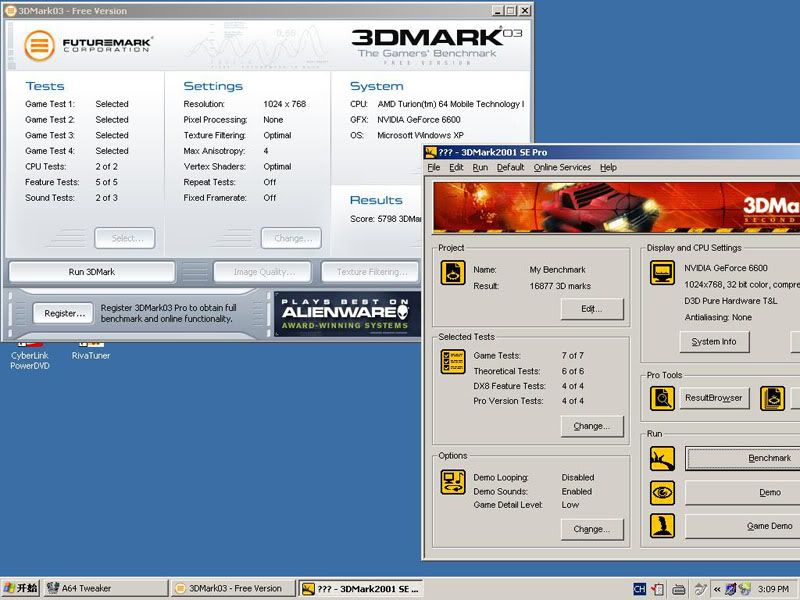Click the joystick icon beside Game Demo

(x=662, y=525)
